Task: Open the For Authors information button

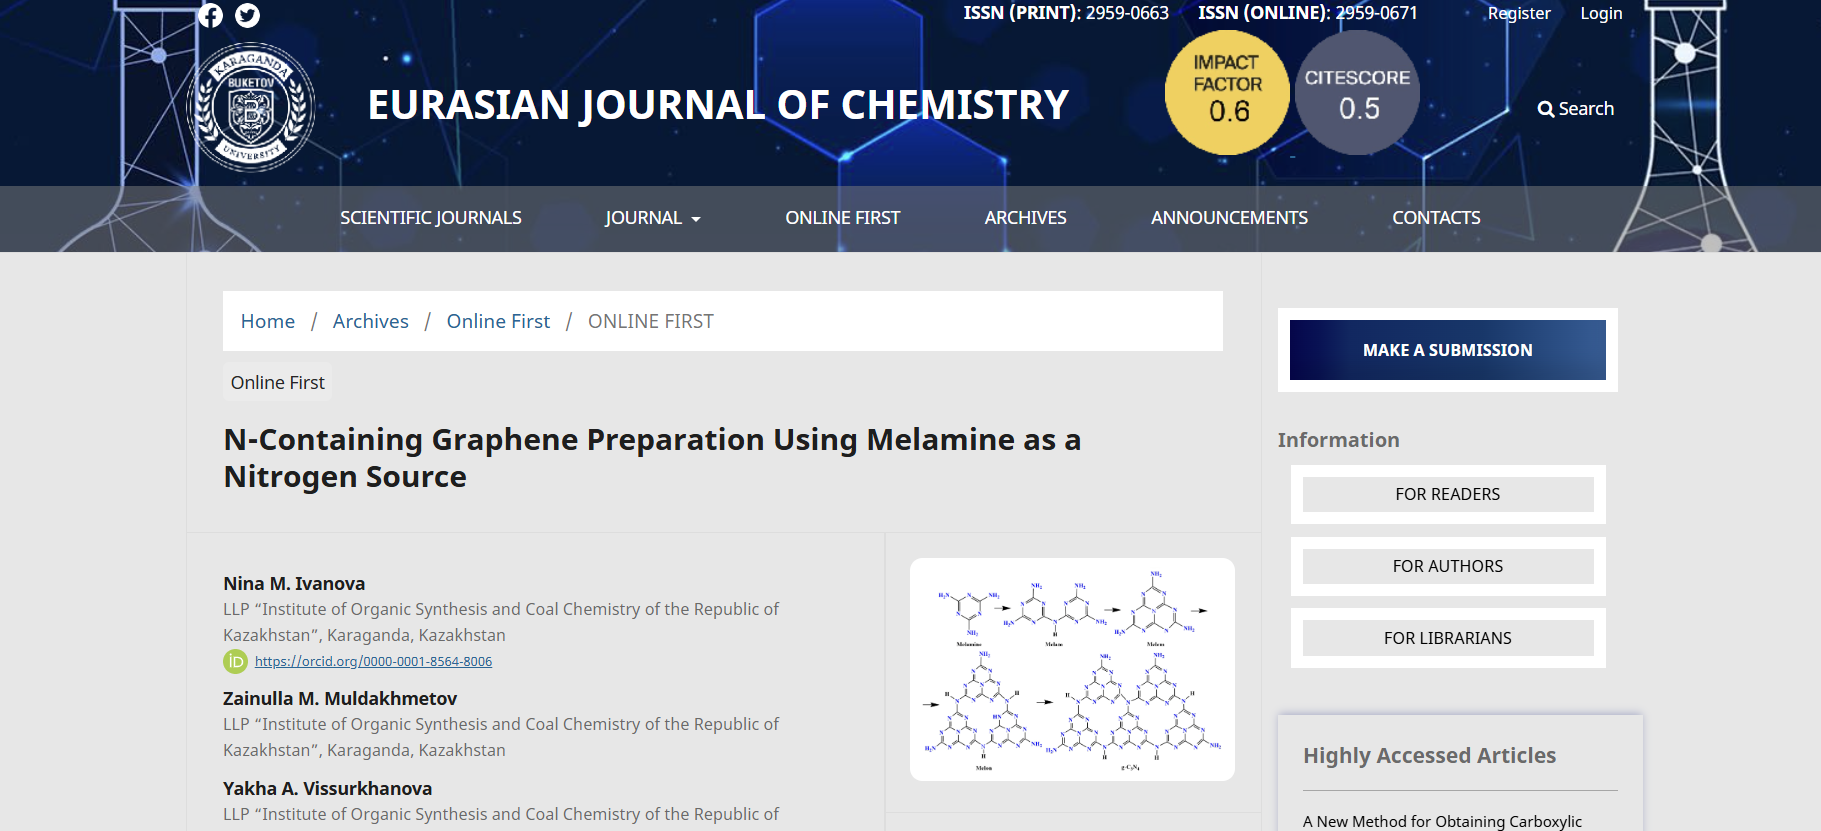Action: click(1447, 566)
